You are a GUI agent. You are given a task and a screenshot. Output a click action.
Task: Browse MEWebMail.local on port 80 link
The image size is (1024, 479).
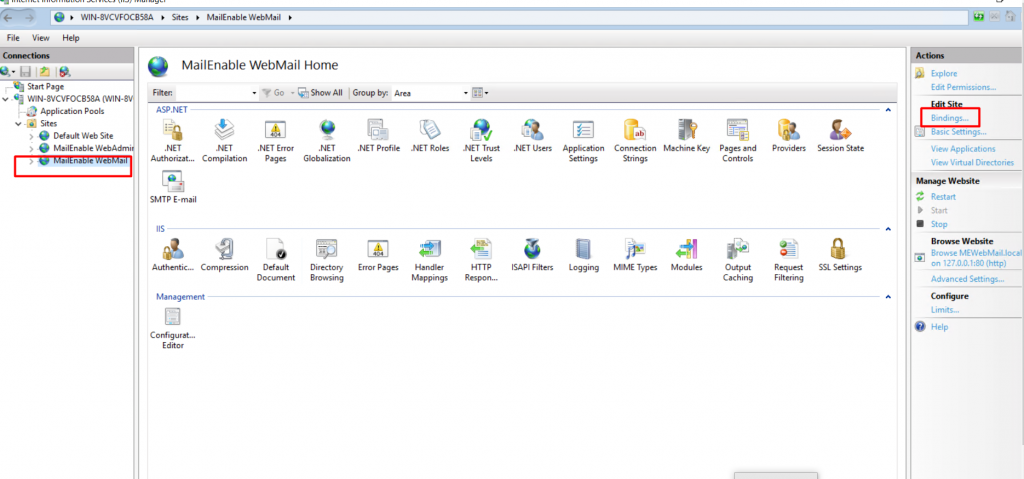(x=976, y=257)
